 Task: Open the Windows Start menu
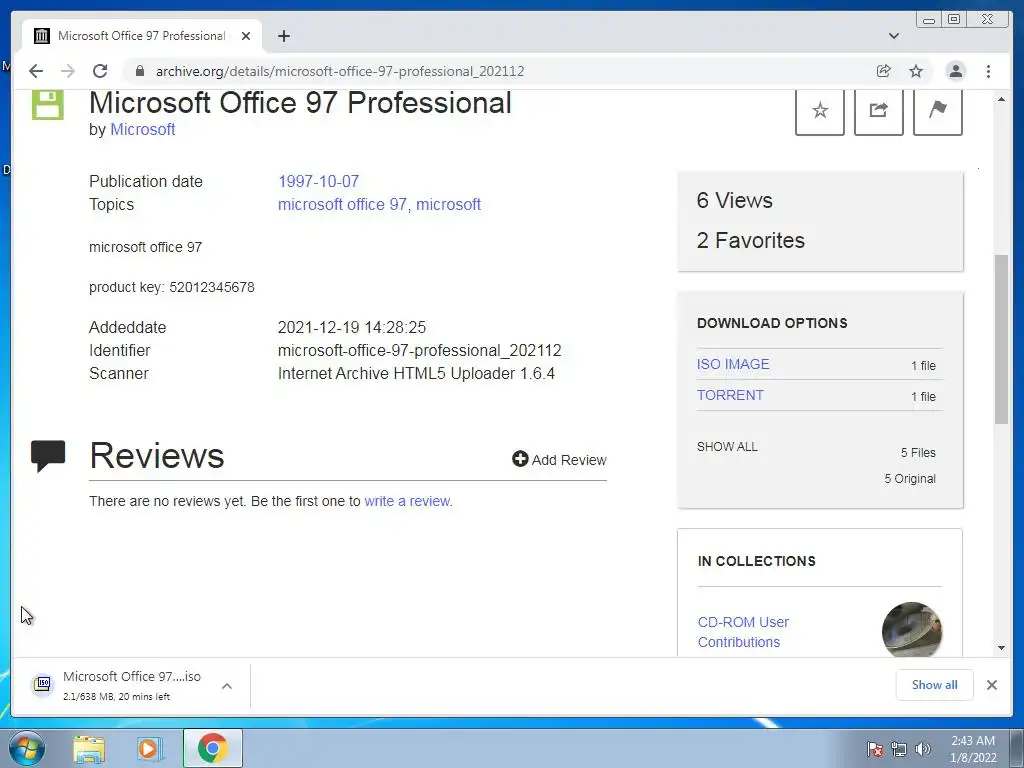[26, 748]
